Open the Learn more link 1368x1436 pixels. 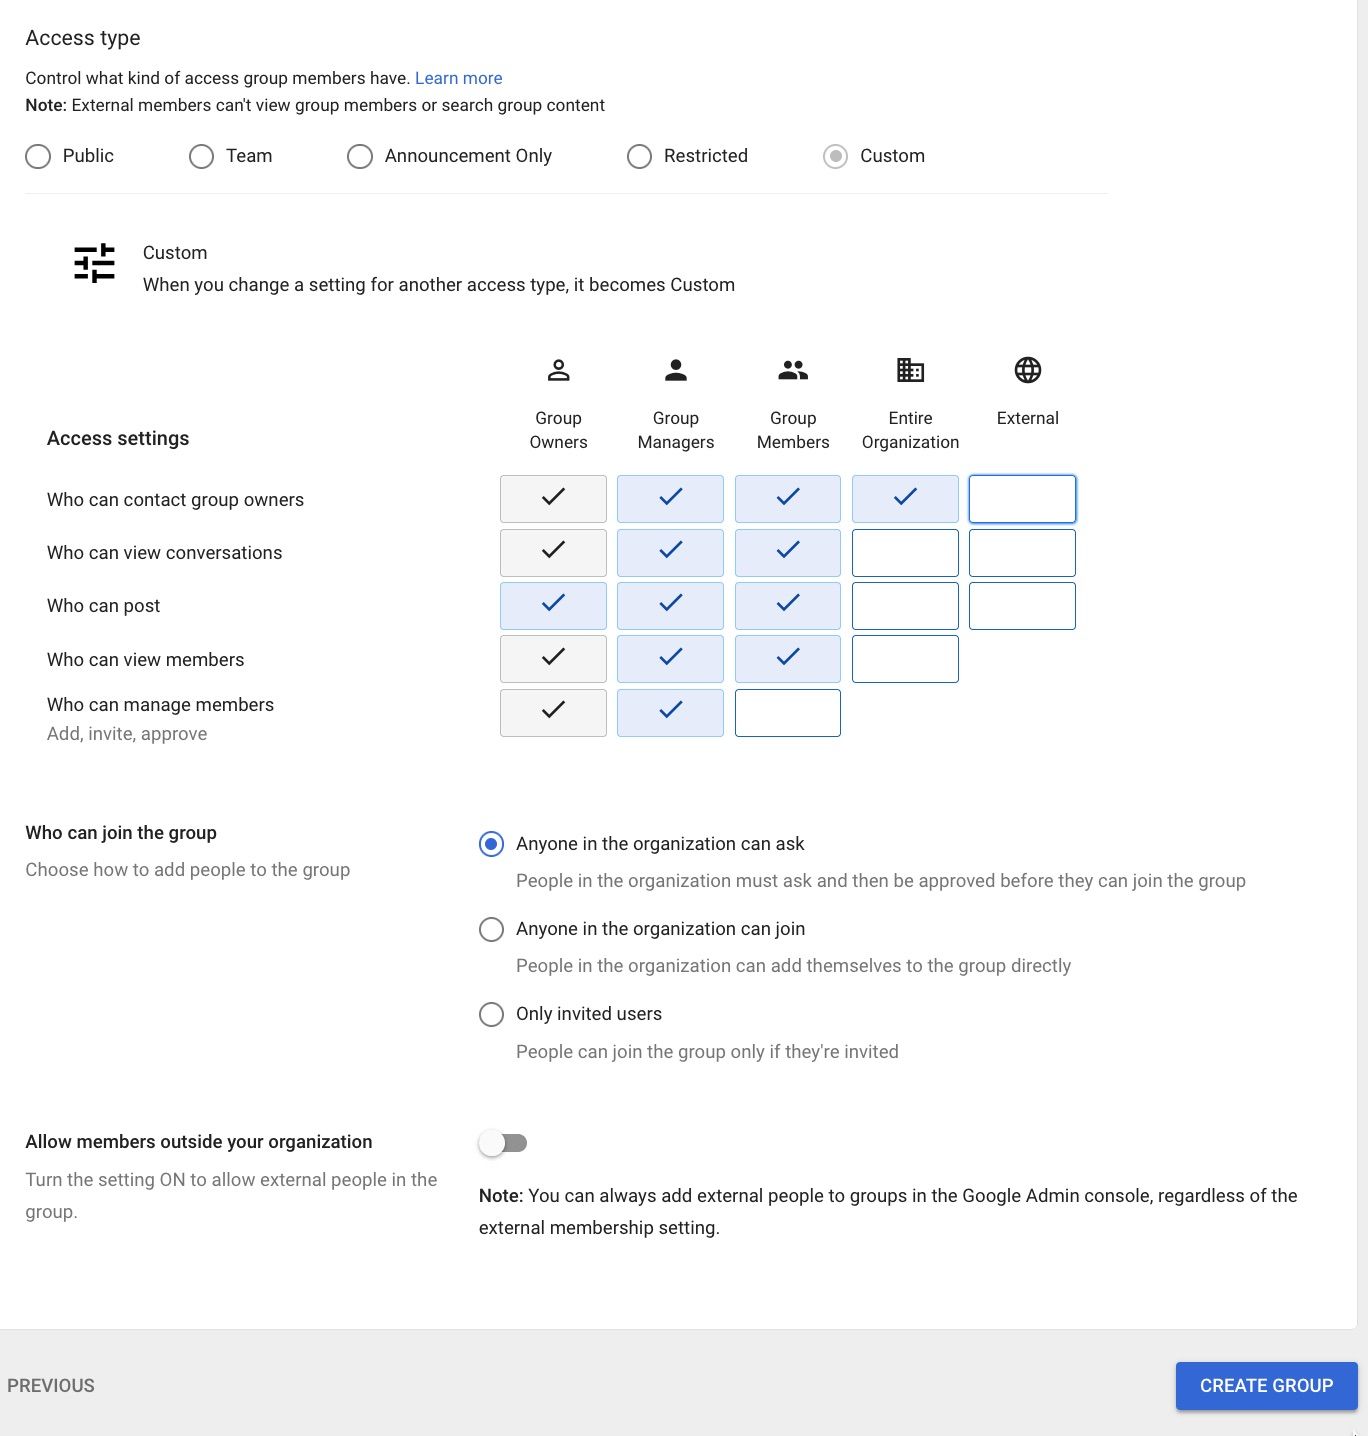pyautogui.click(x=458, y=78)
